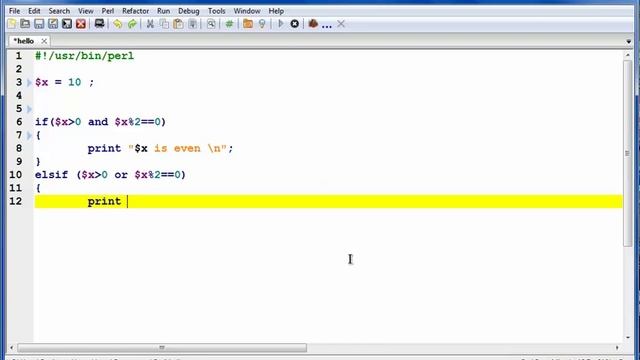Click the Save file icon
Viewport: 640px width, 360px height.
(39, 24)
